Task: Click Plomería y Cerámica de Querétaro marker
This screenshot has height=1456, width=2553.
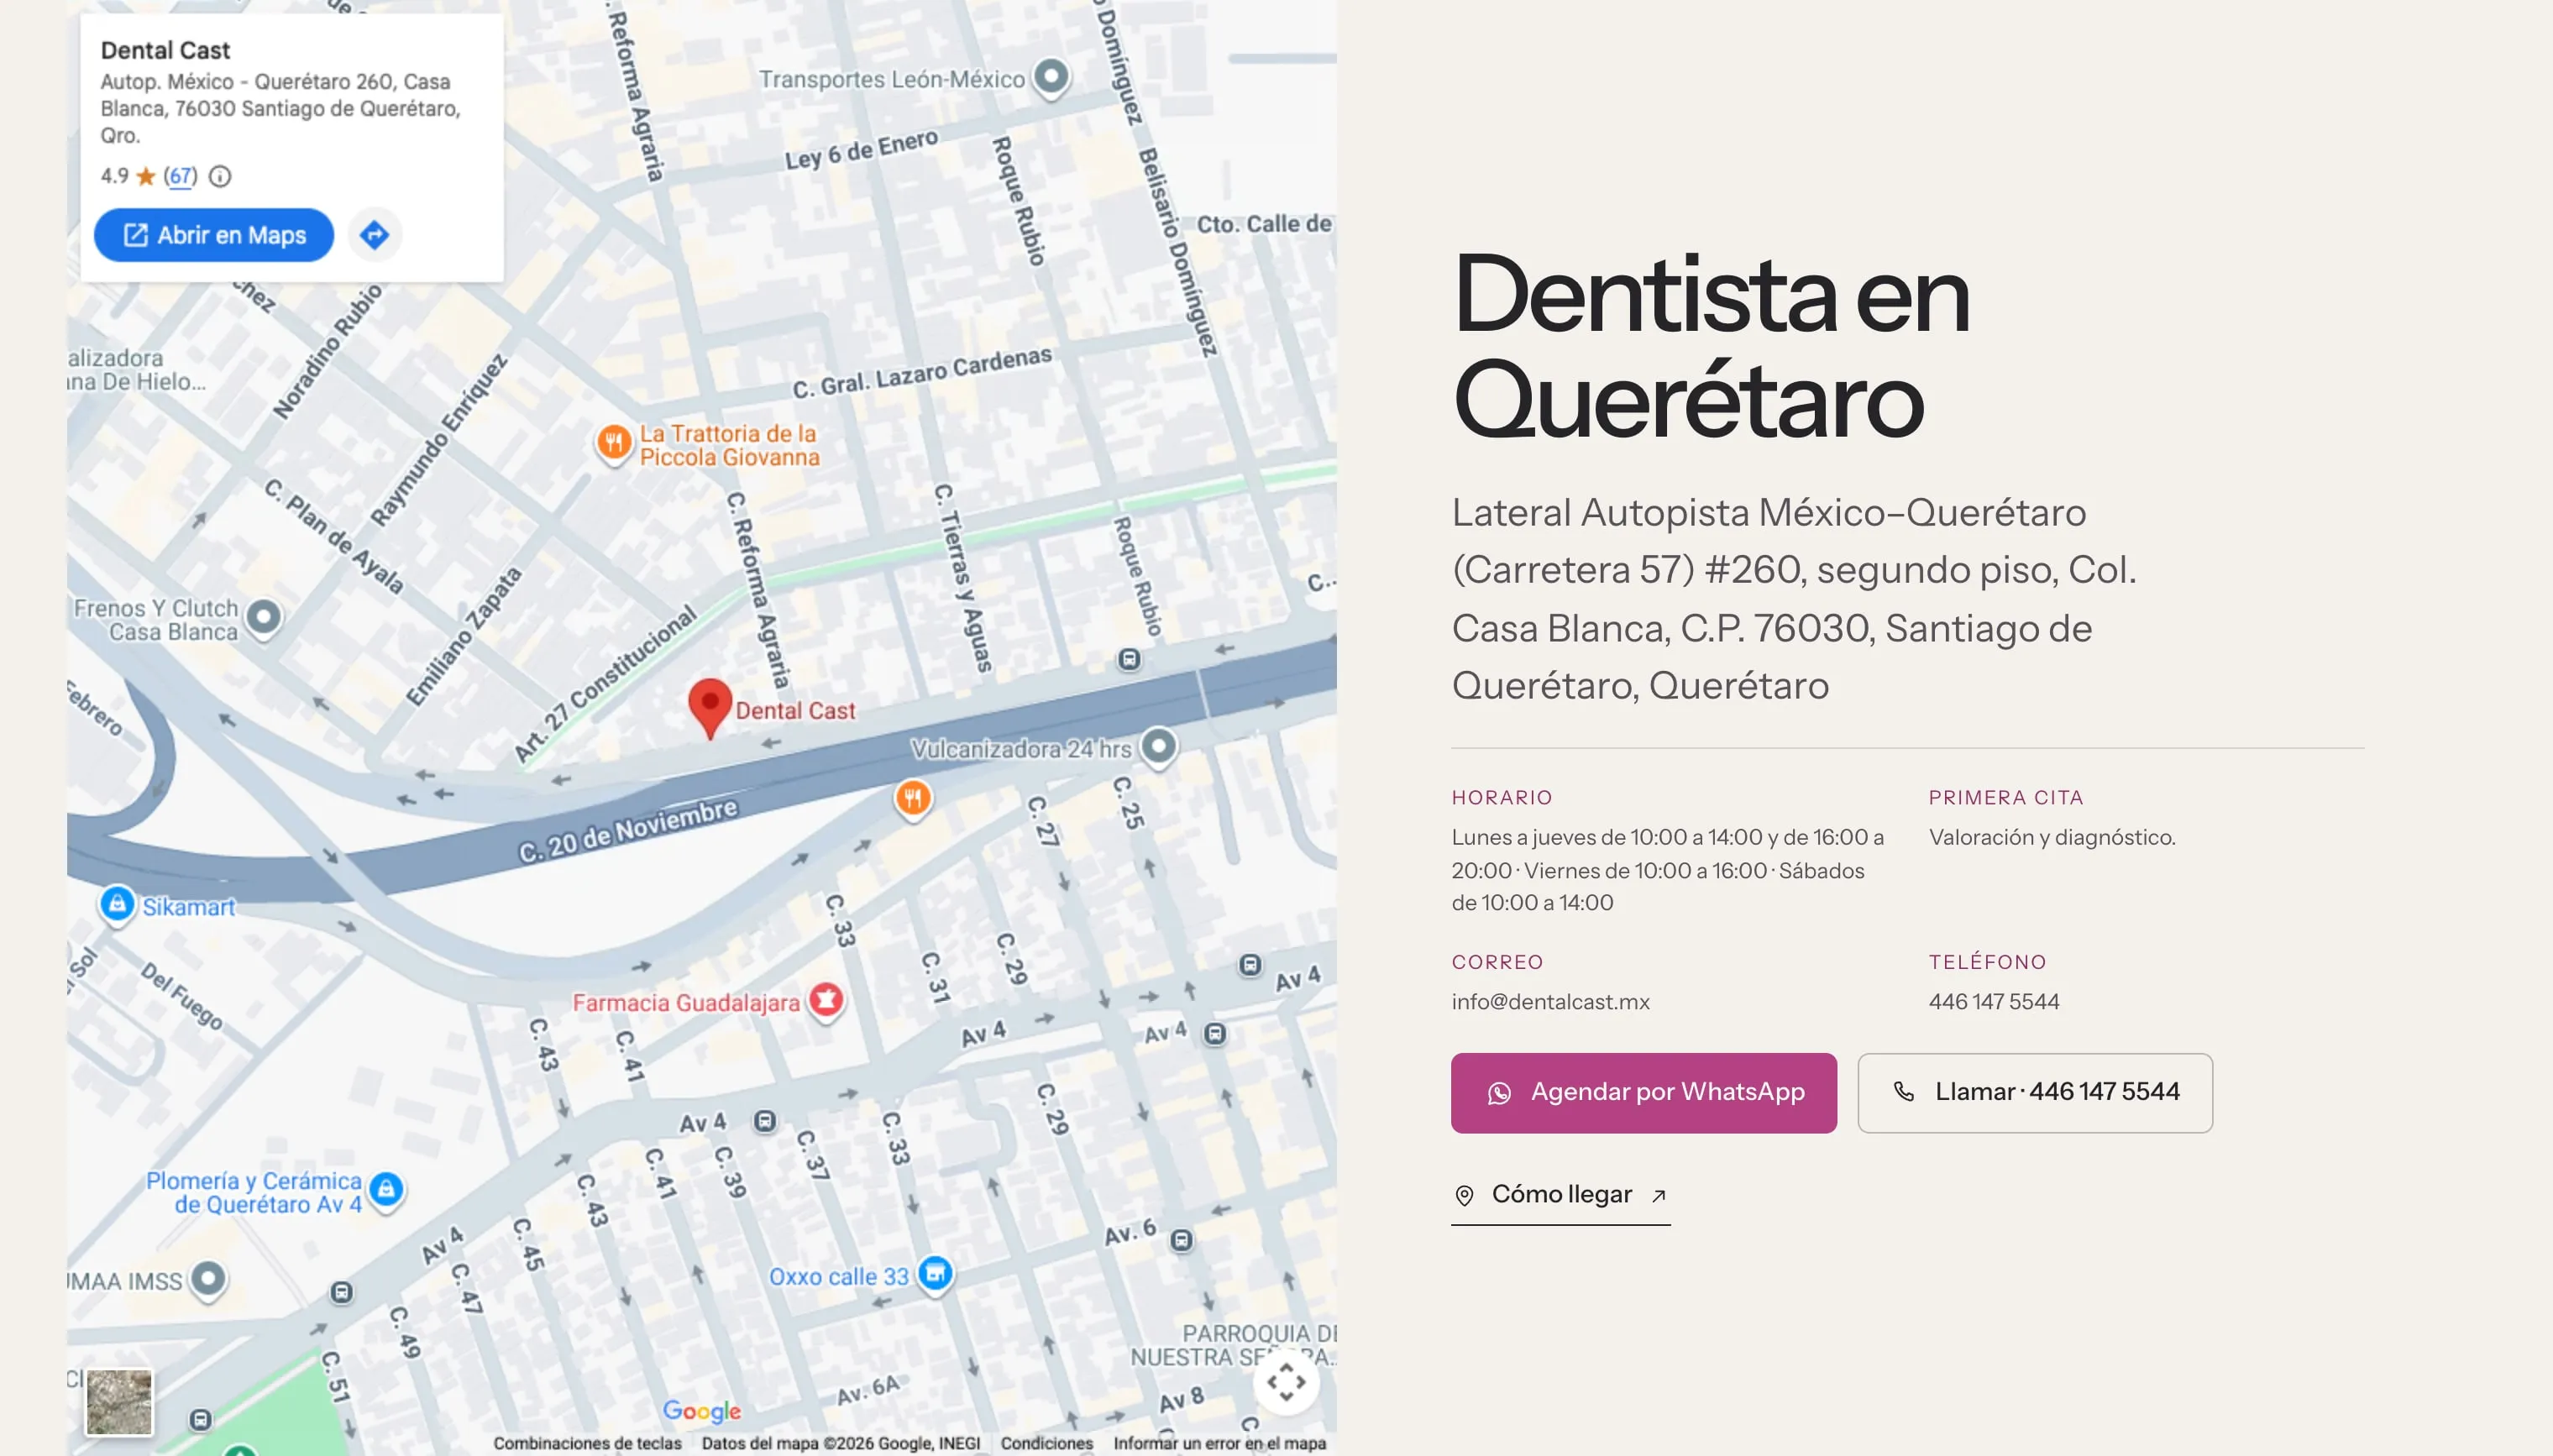Action: click(x=386, y=1190)
